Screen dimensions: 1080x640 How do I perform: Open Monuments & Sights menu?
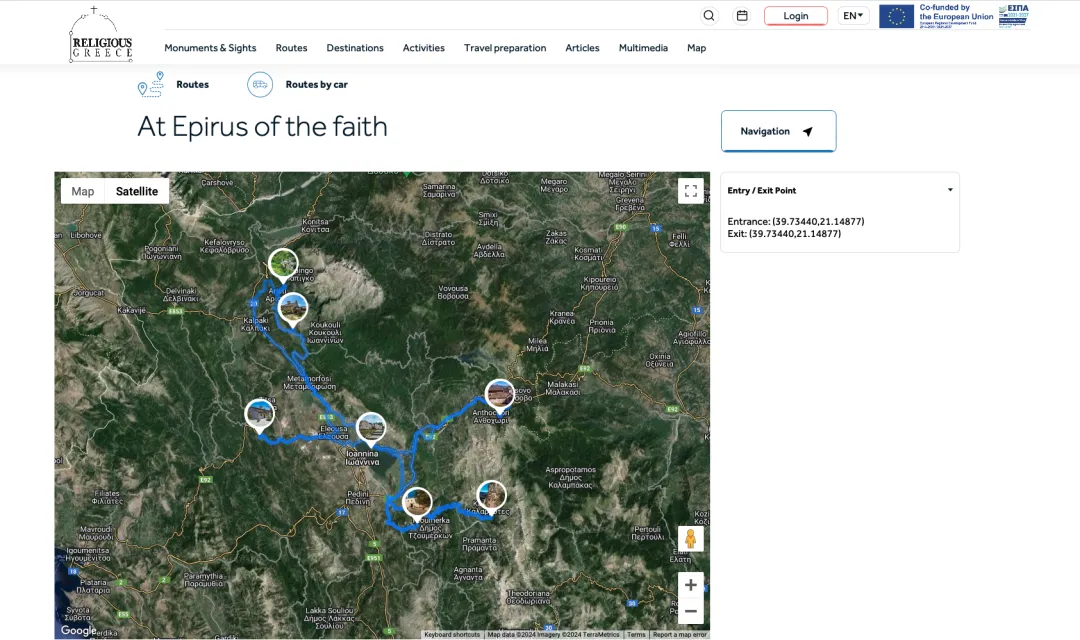(210, 48)
